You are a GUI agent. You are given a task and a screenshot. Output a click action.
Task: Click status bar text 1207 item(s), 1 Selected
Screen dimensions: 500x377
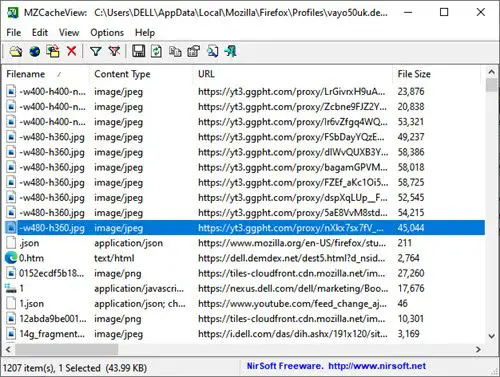[x=52, y=368]
